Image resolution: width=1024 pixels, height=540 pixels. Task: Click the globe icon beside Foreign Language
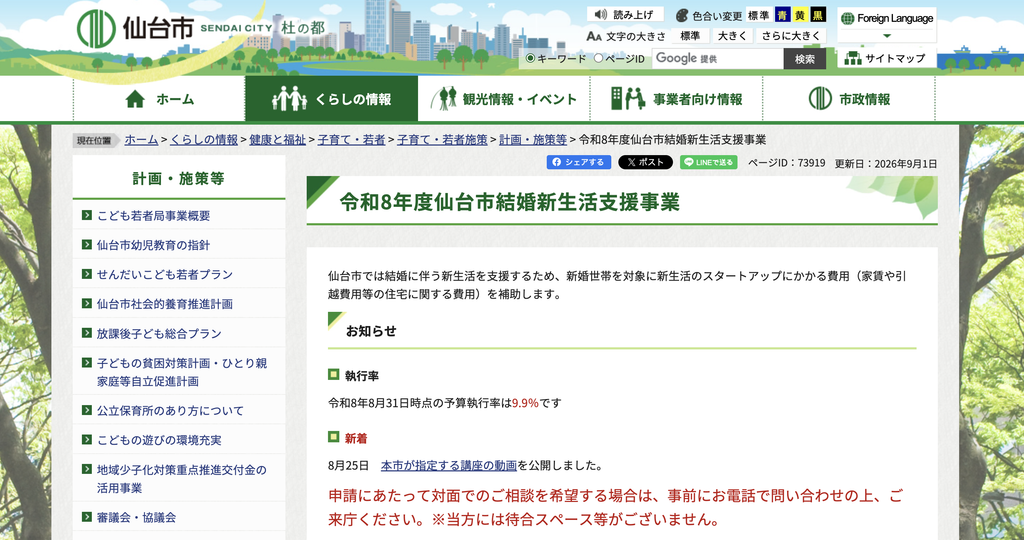click(x=848, y=18)
